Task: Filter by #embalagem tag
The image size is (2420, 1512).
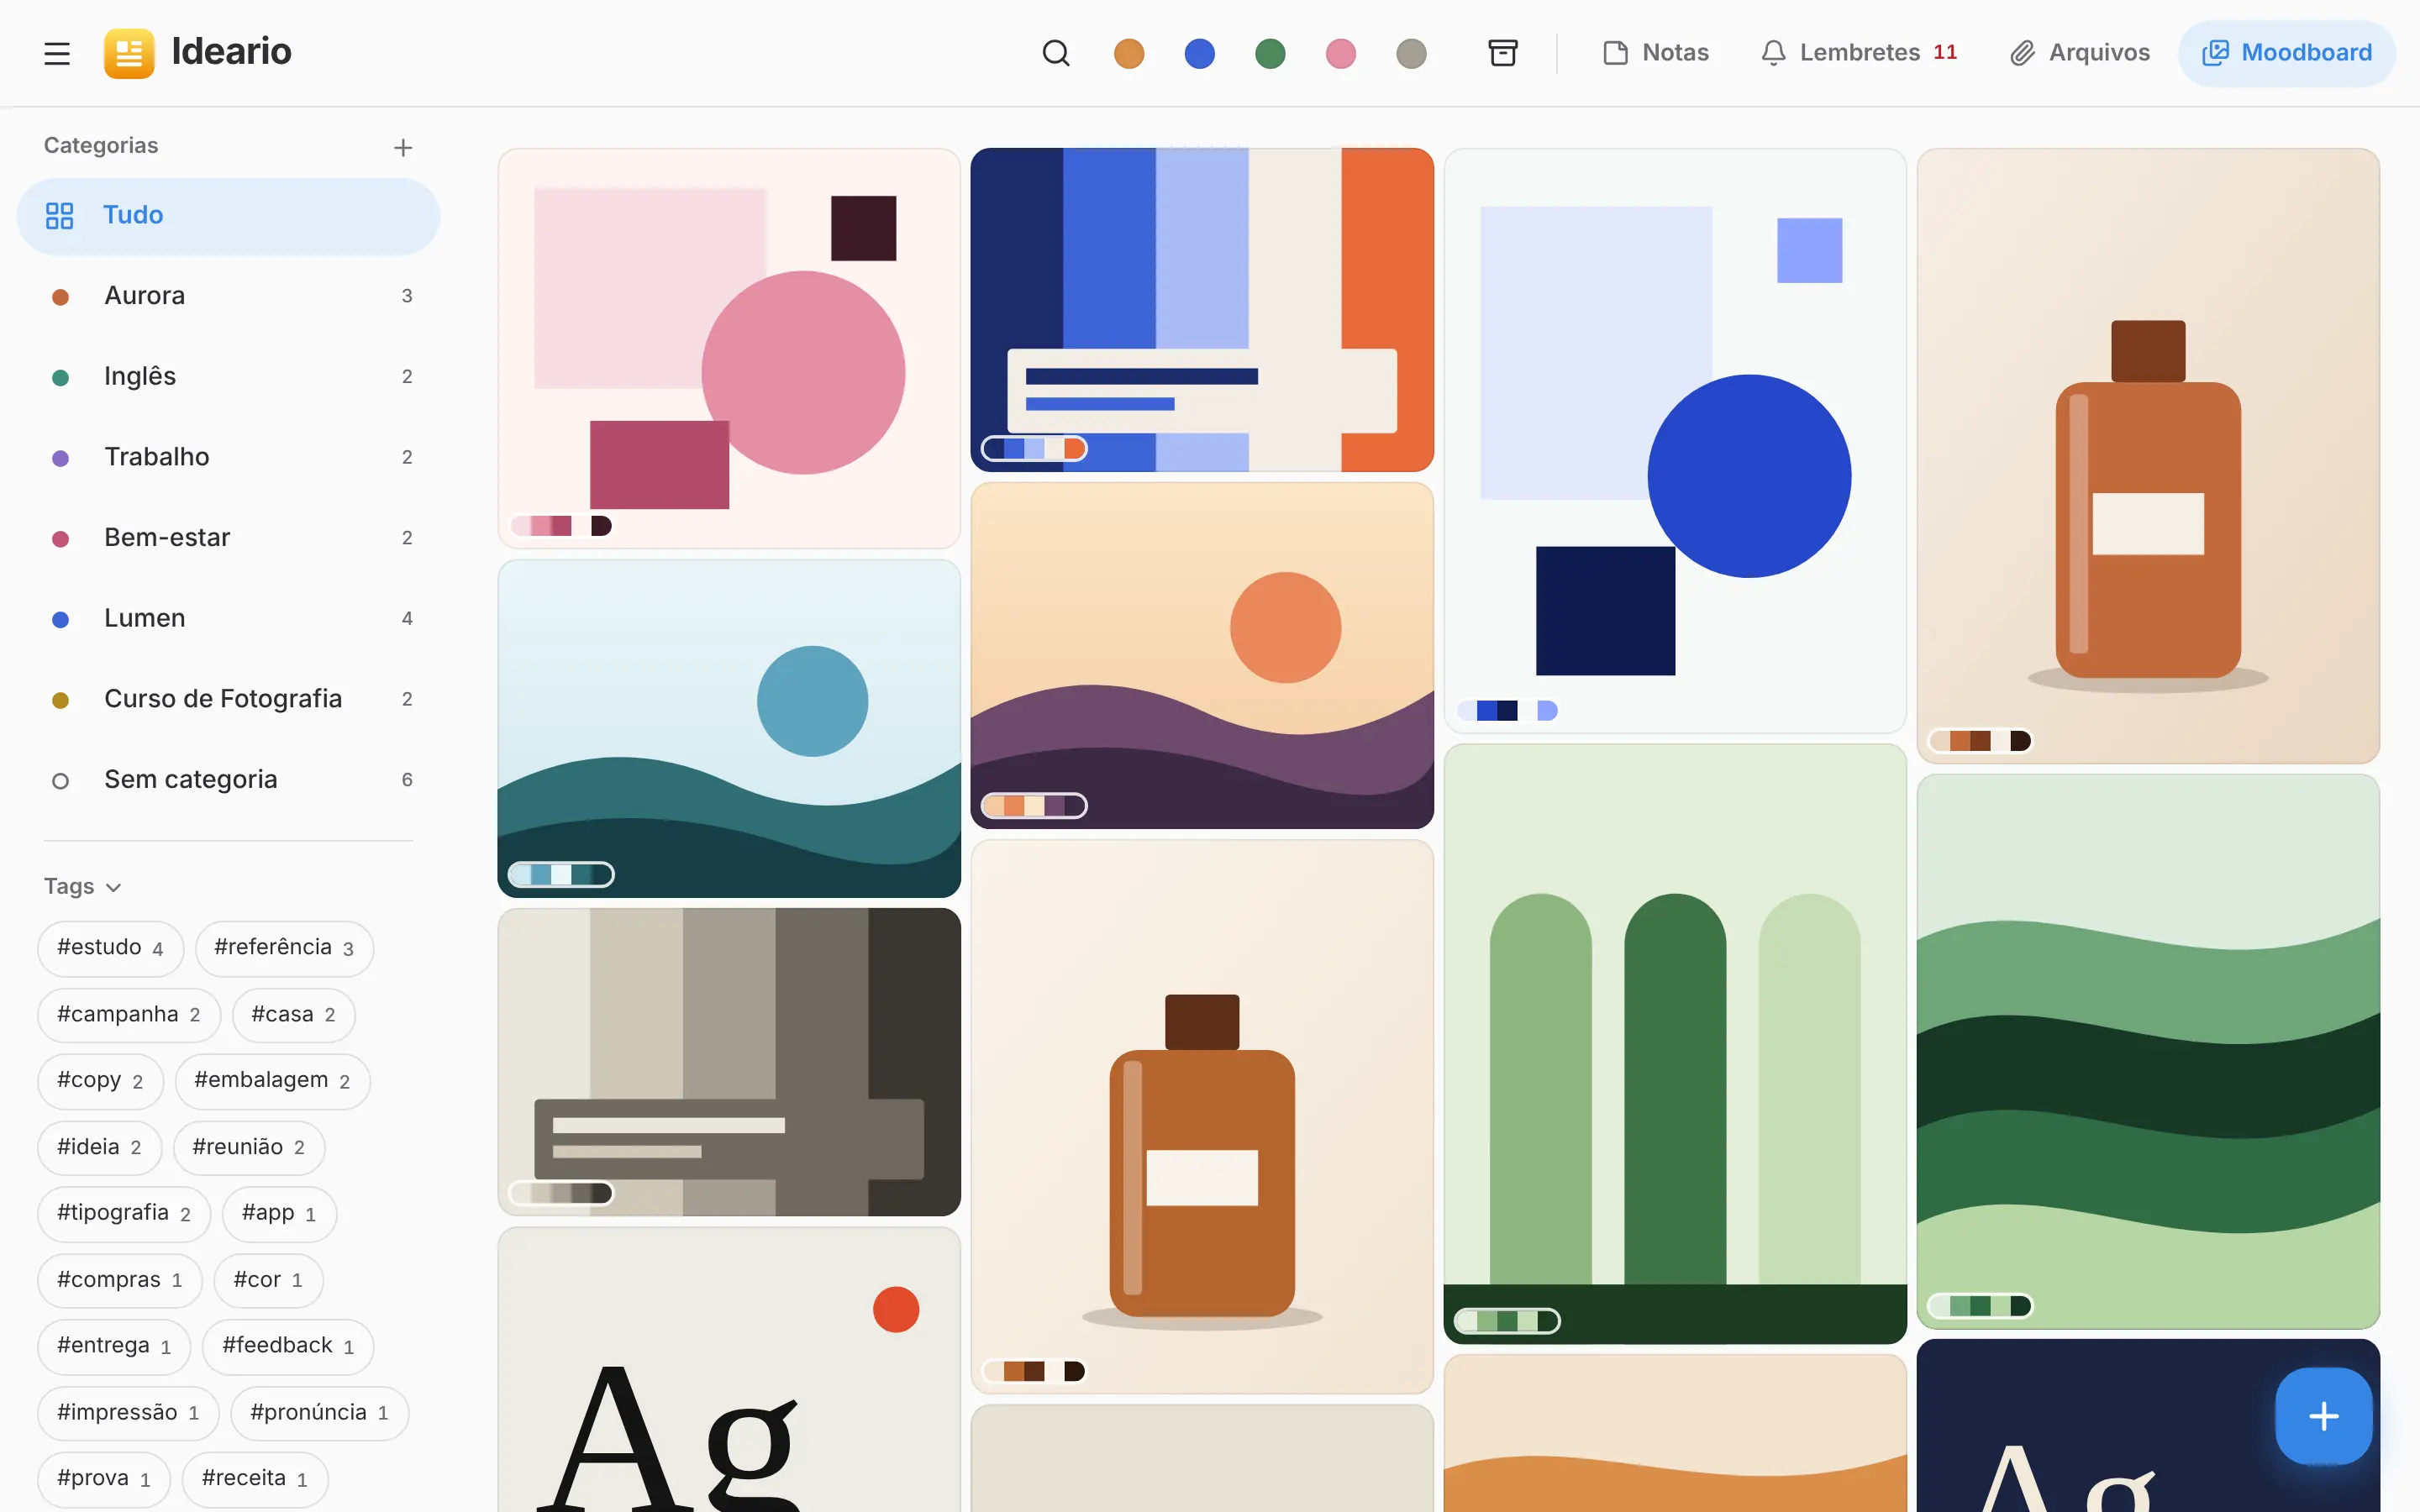Action: coord(272,1081)
